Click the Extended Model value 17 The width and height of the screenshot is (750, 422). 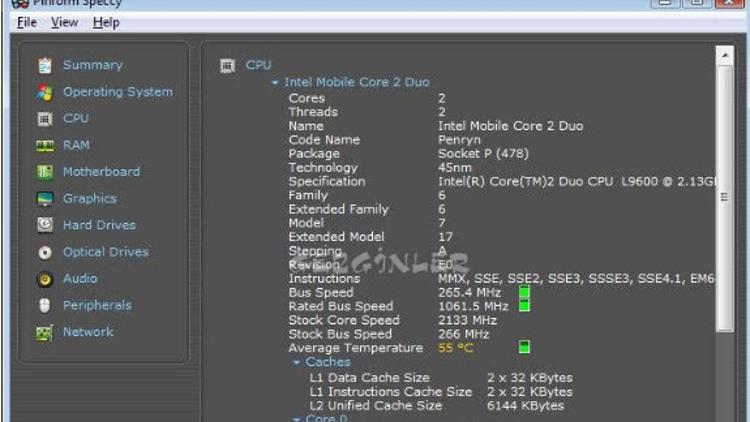point(445,237)
